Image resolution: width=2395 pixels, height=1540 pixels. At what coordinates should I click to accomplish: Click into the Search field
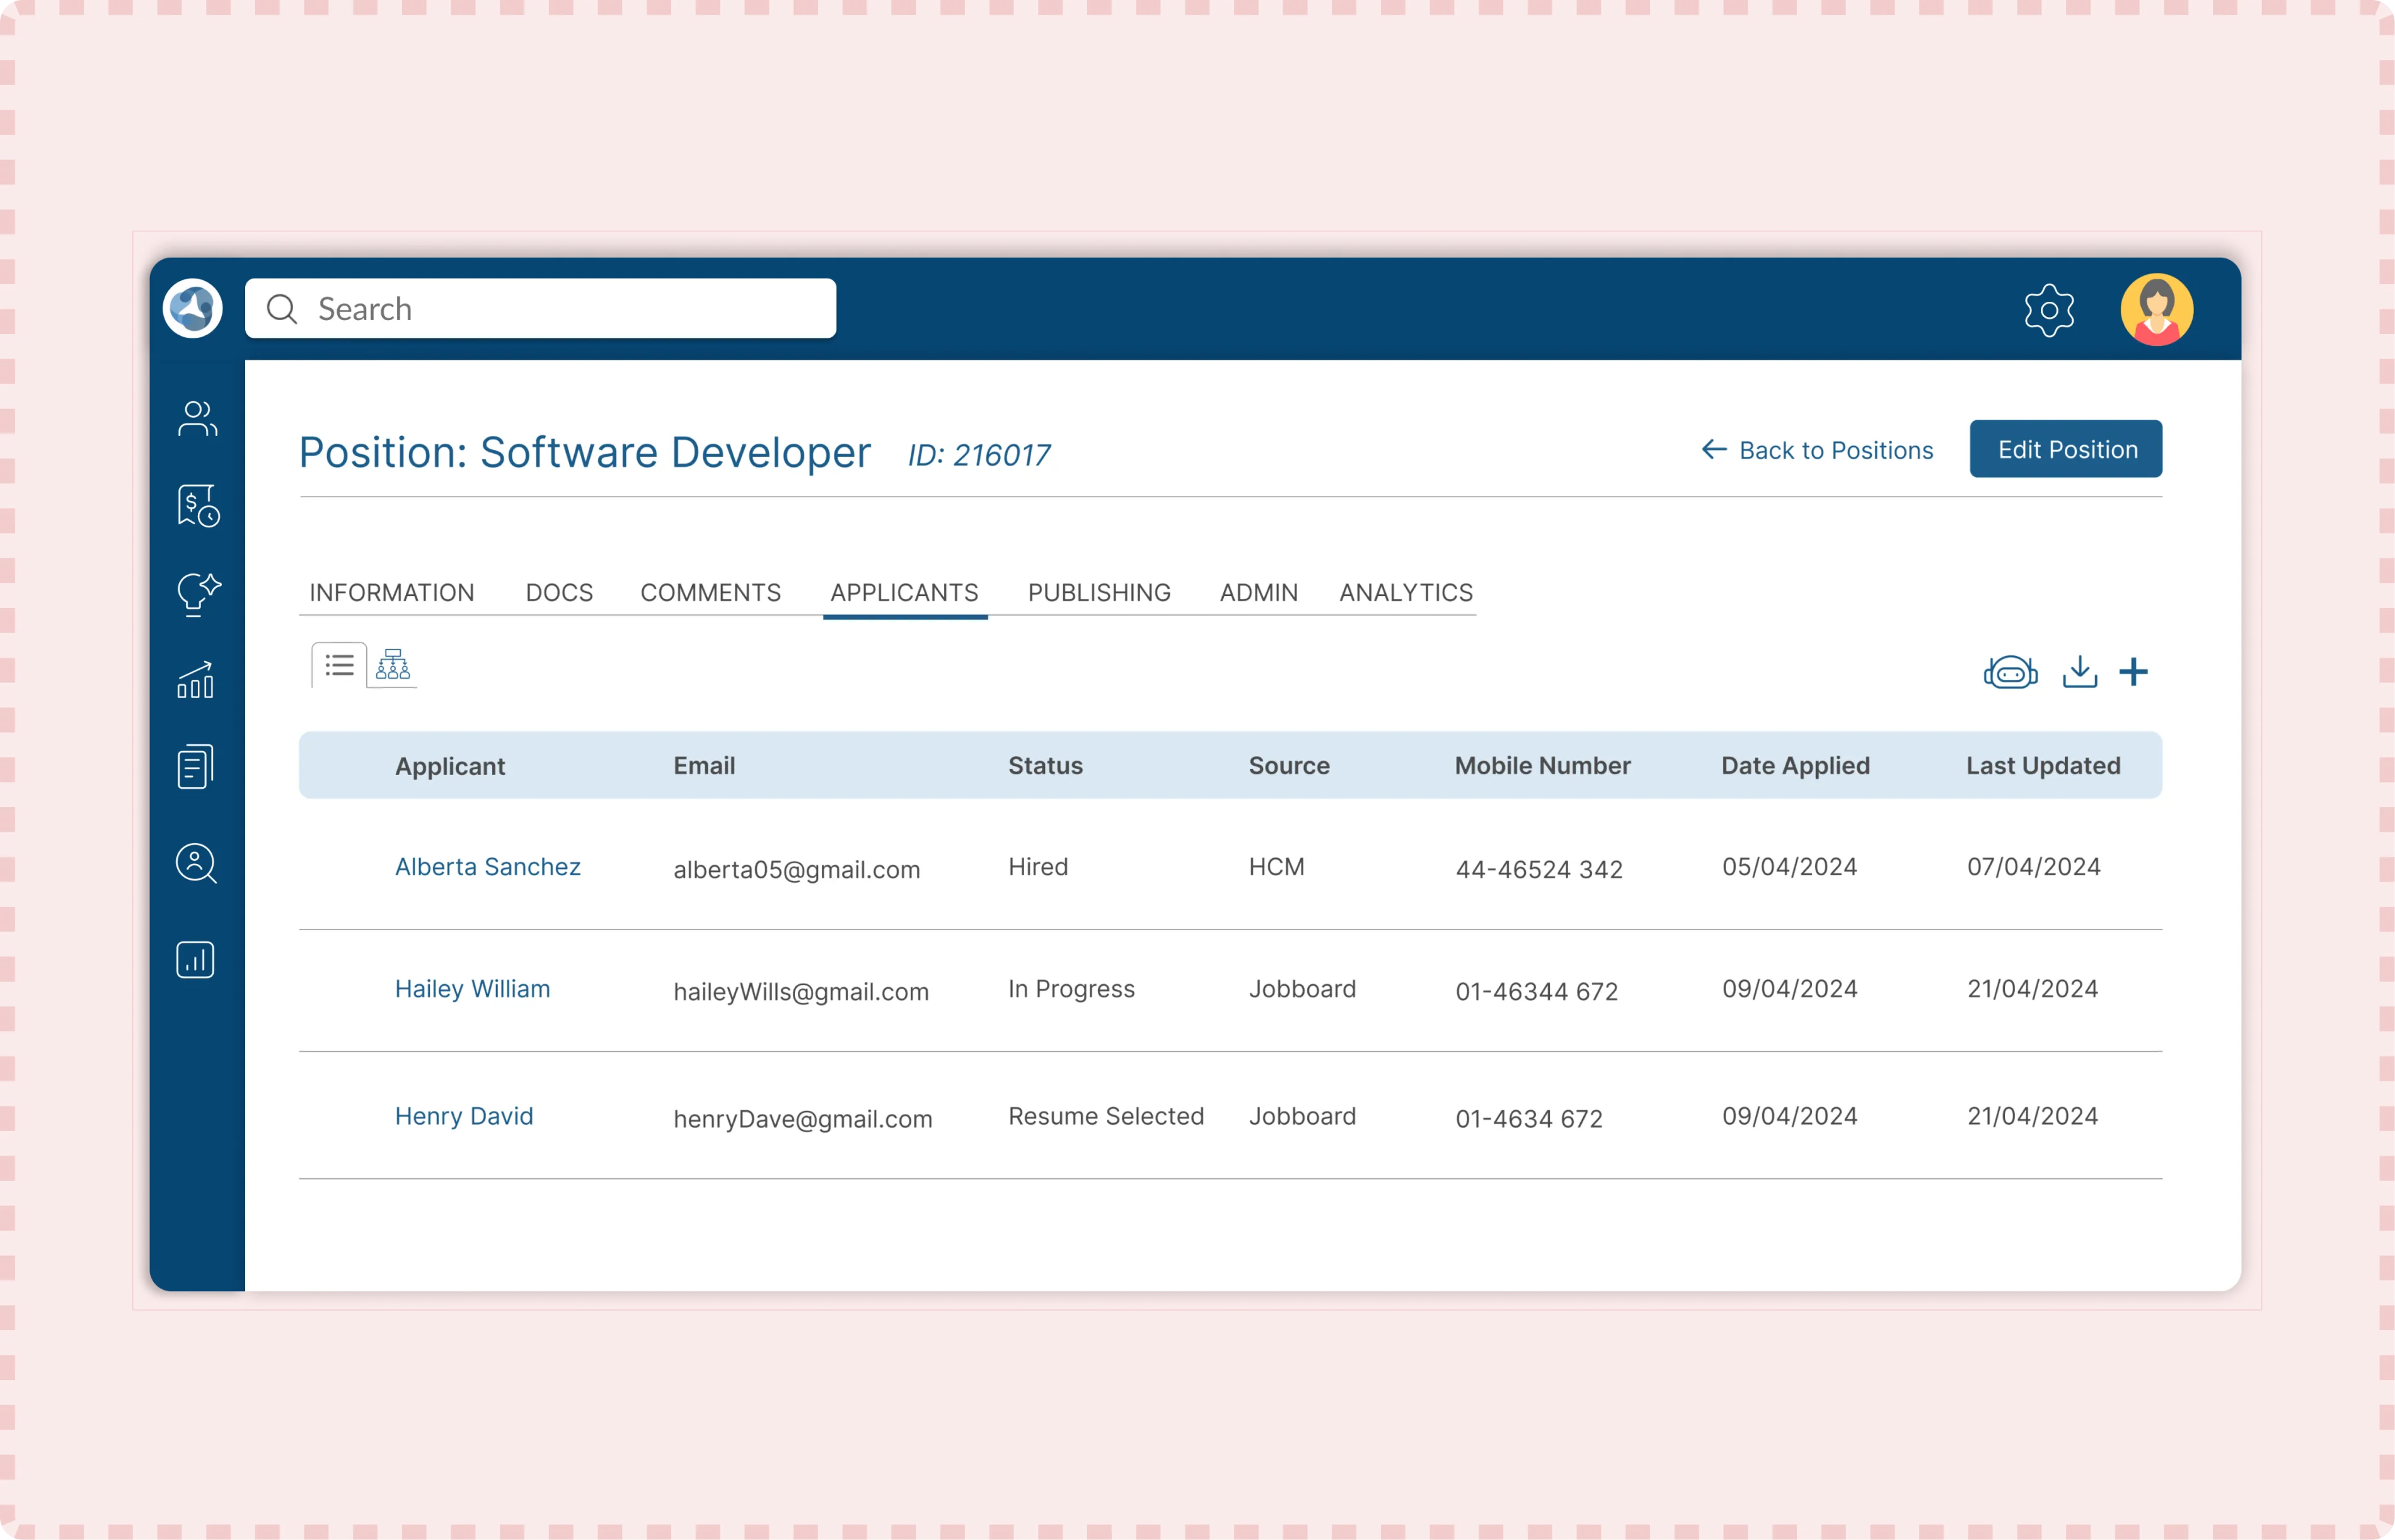(x=560, y=309)
